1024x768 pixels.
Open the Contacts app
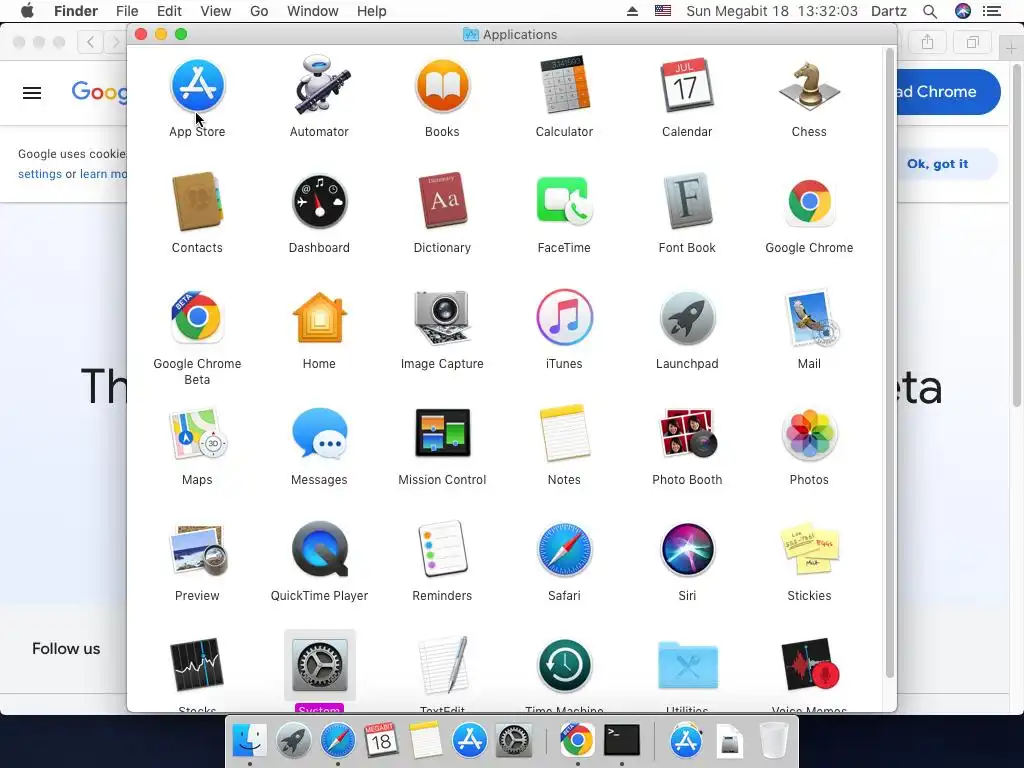click(197, 202)
